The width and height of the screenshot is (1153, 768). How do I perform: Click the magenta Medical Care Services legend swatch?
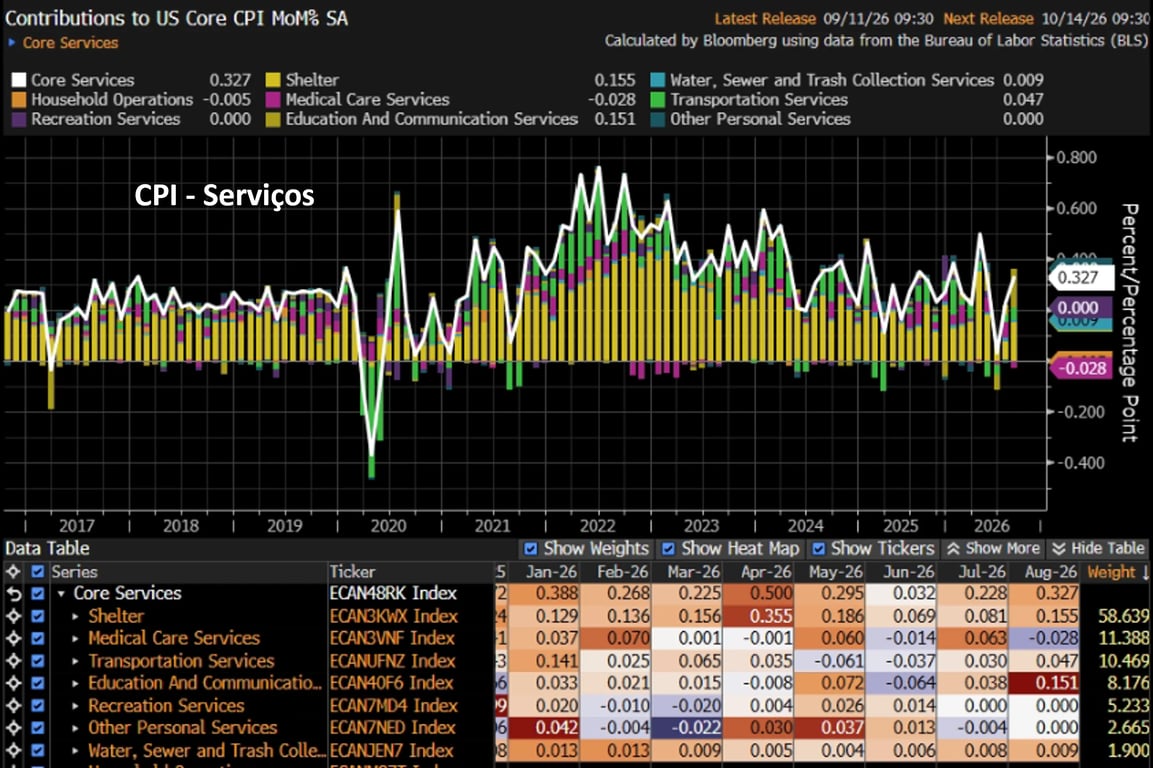click(x=273, y=99)
